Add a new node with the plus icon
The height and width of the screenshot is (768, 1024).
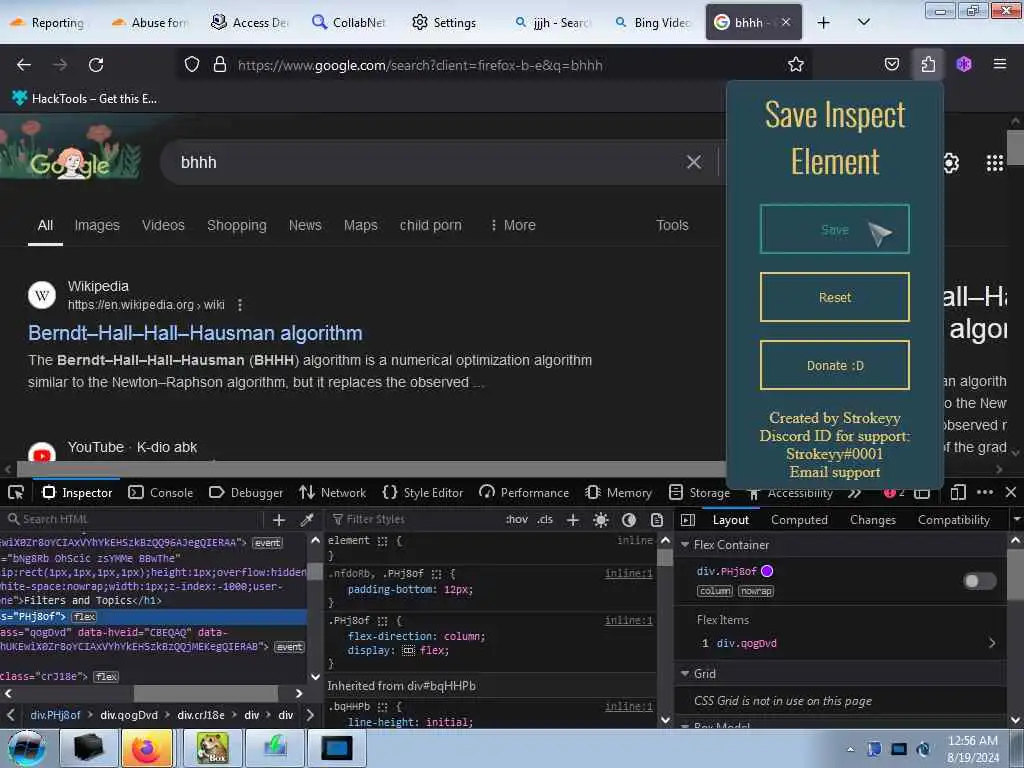(279, 520)
